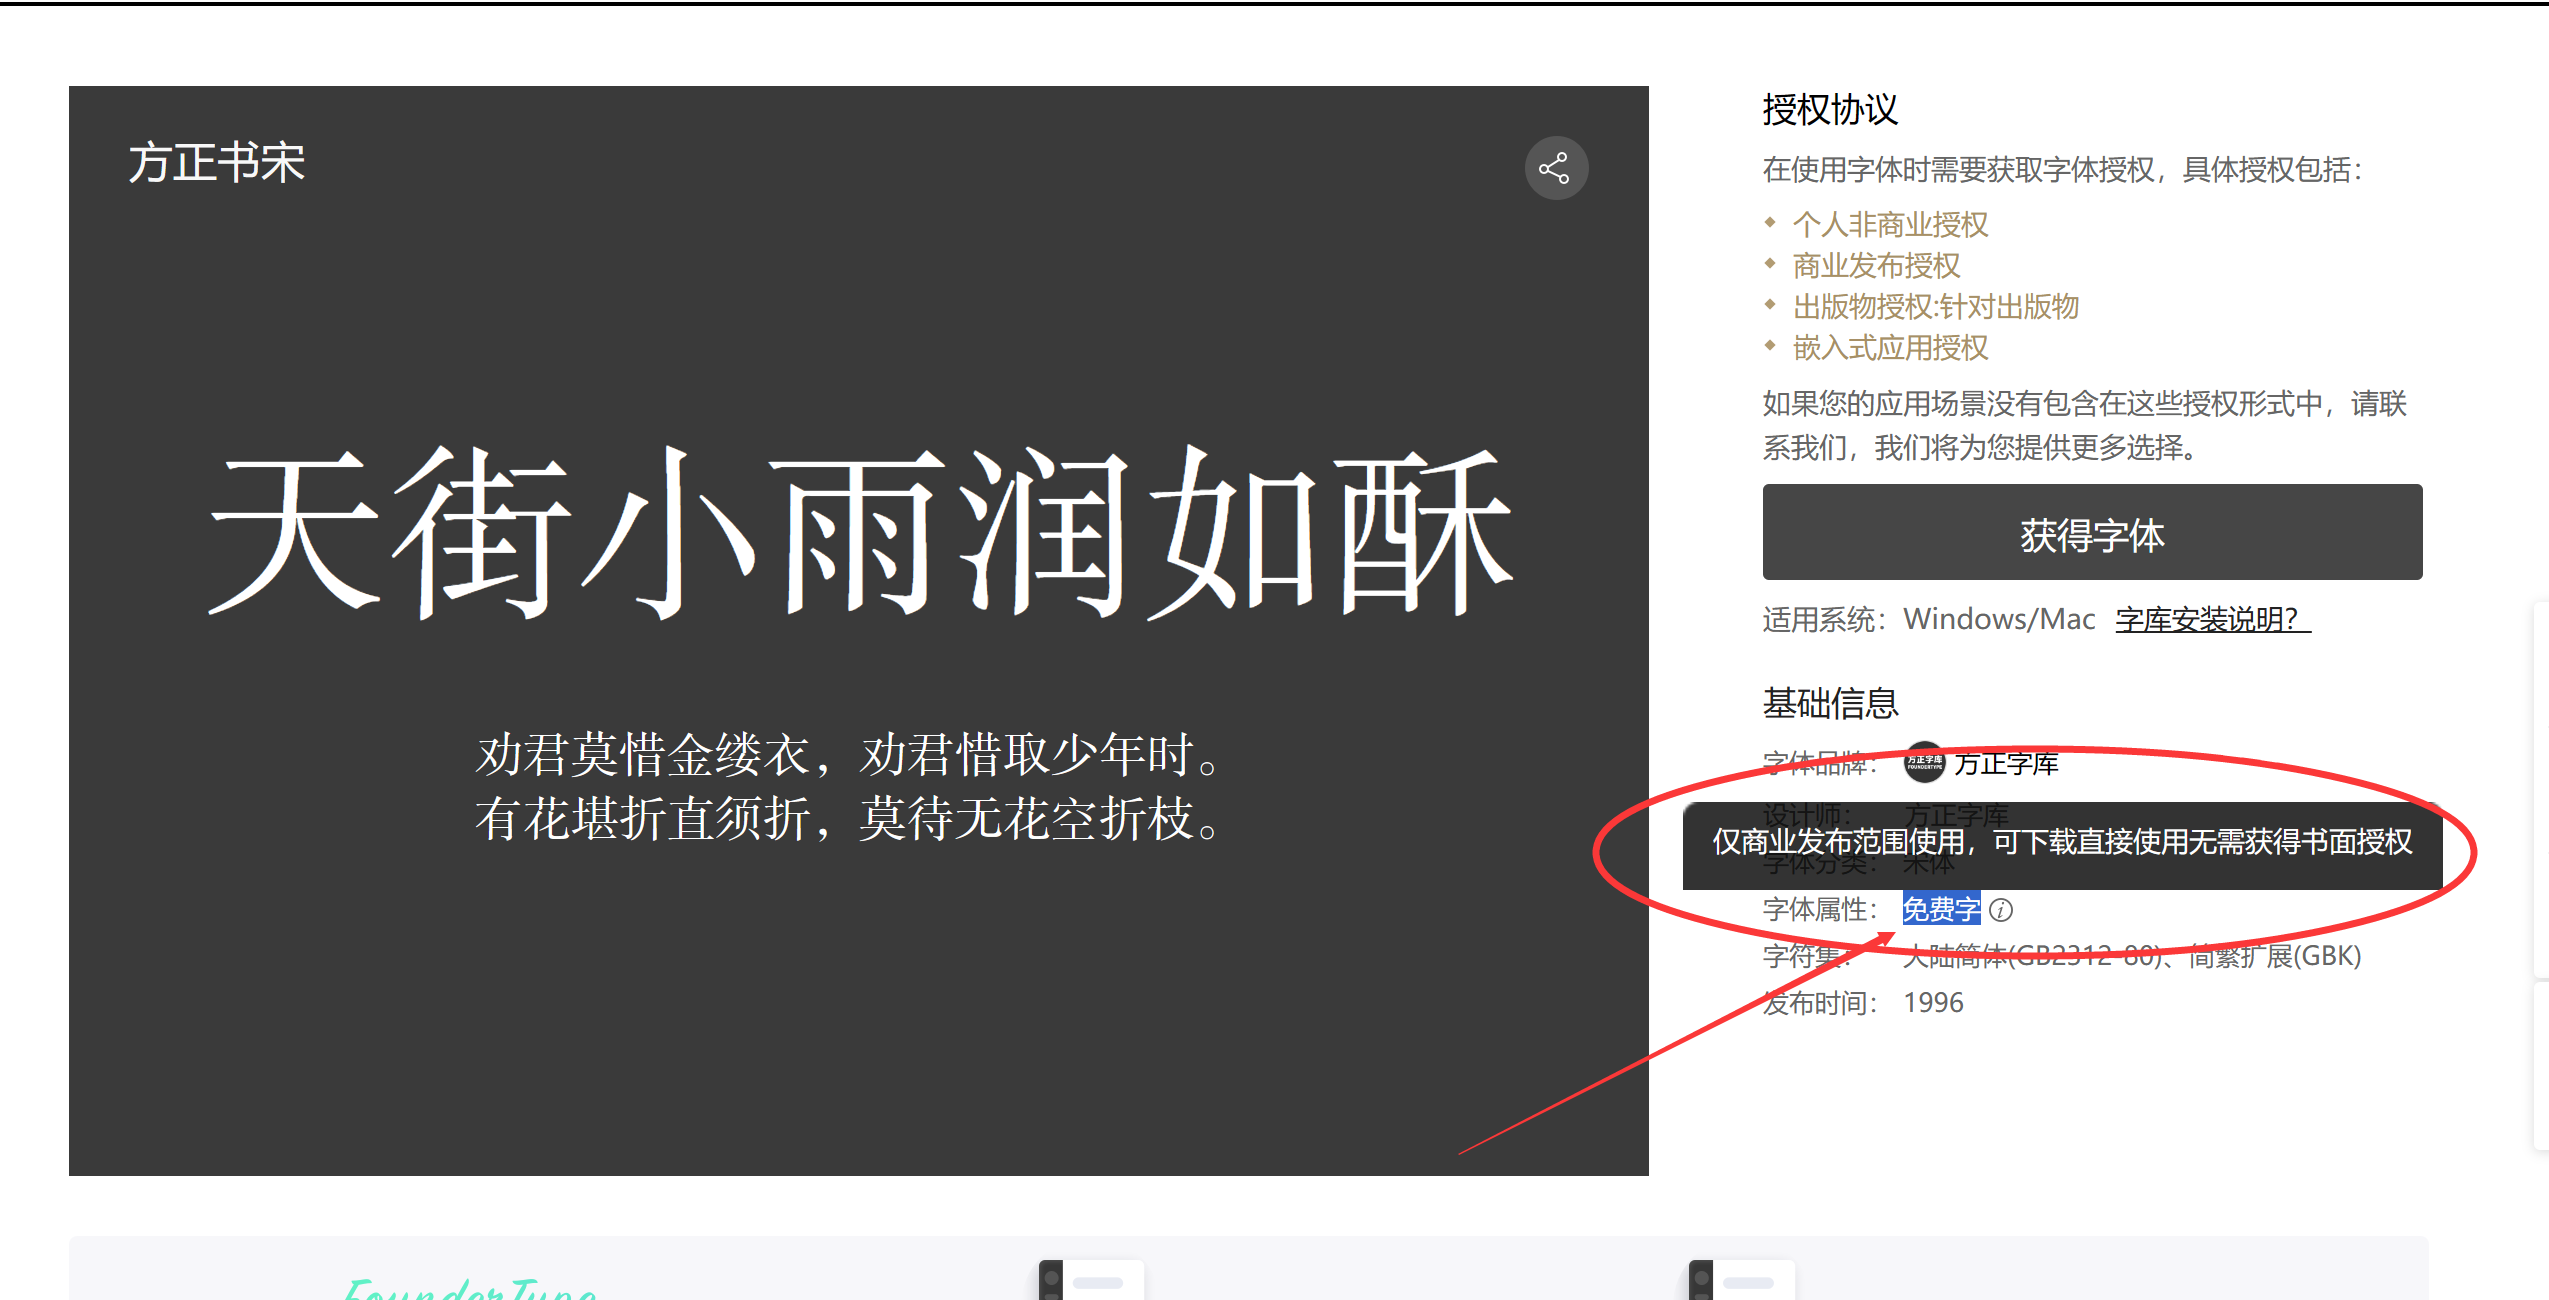
Task: Click the 方正字库 brand name text
Action: [2006, 764]
